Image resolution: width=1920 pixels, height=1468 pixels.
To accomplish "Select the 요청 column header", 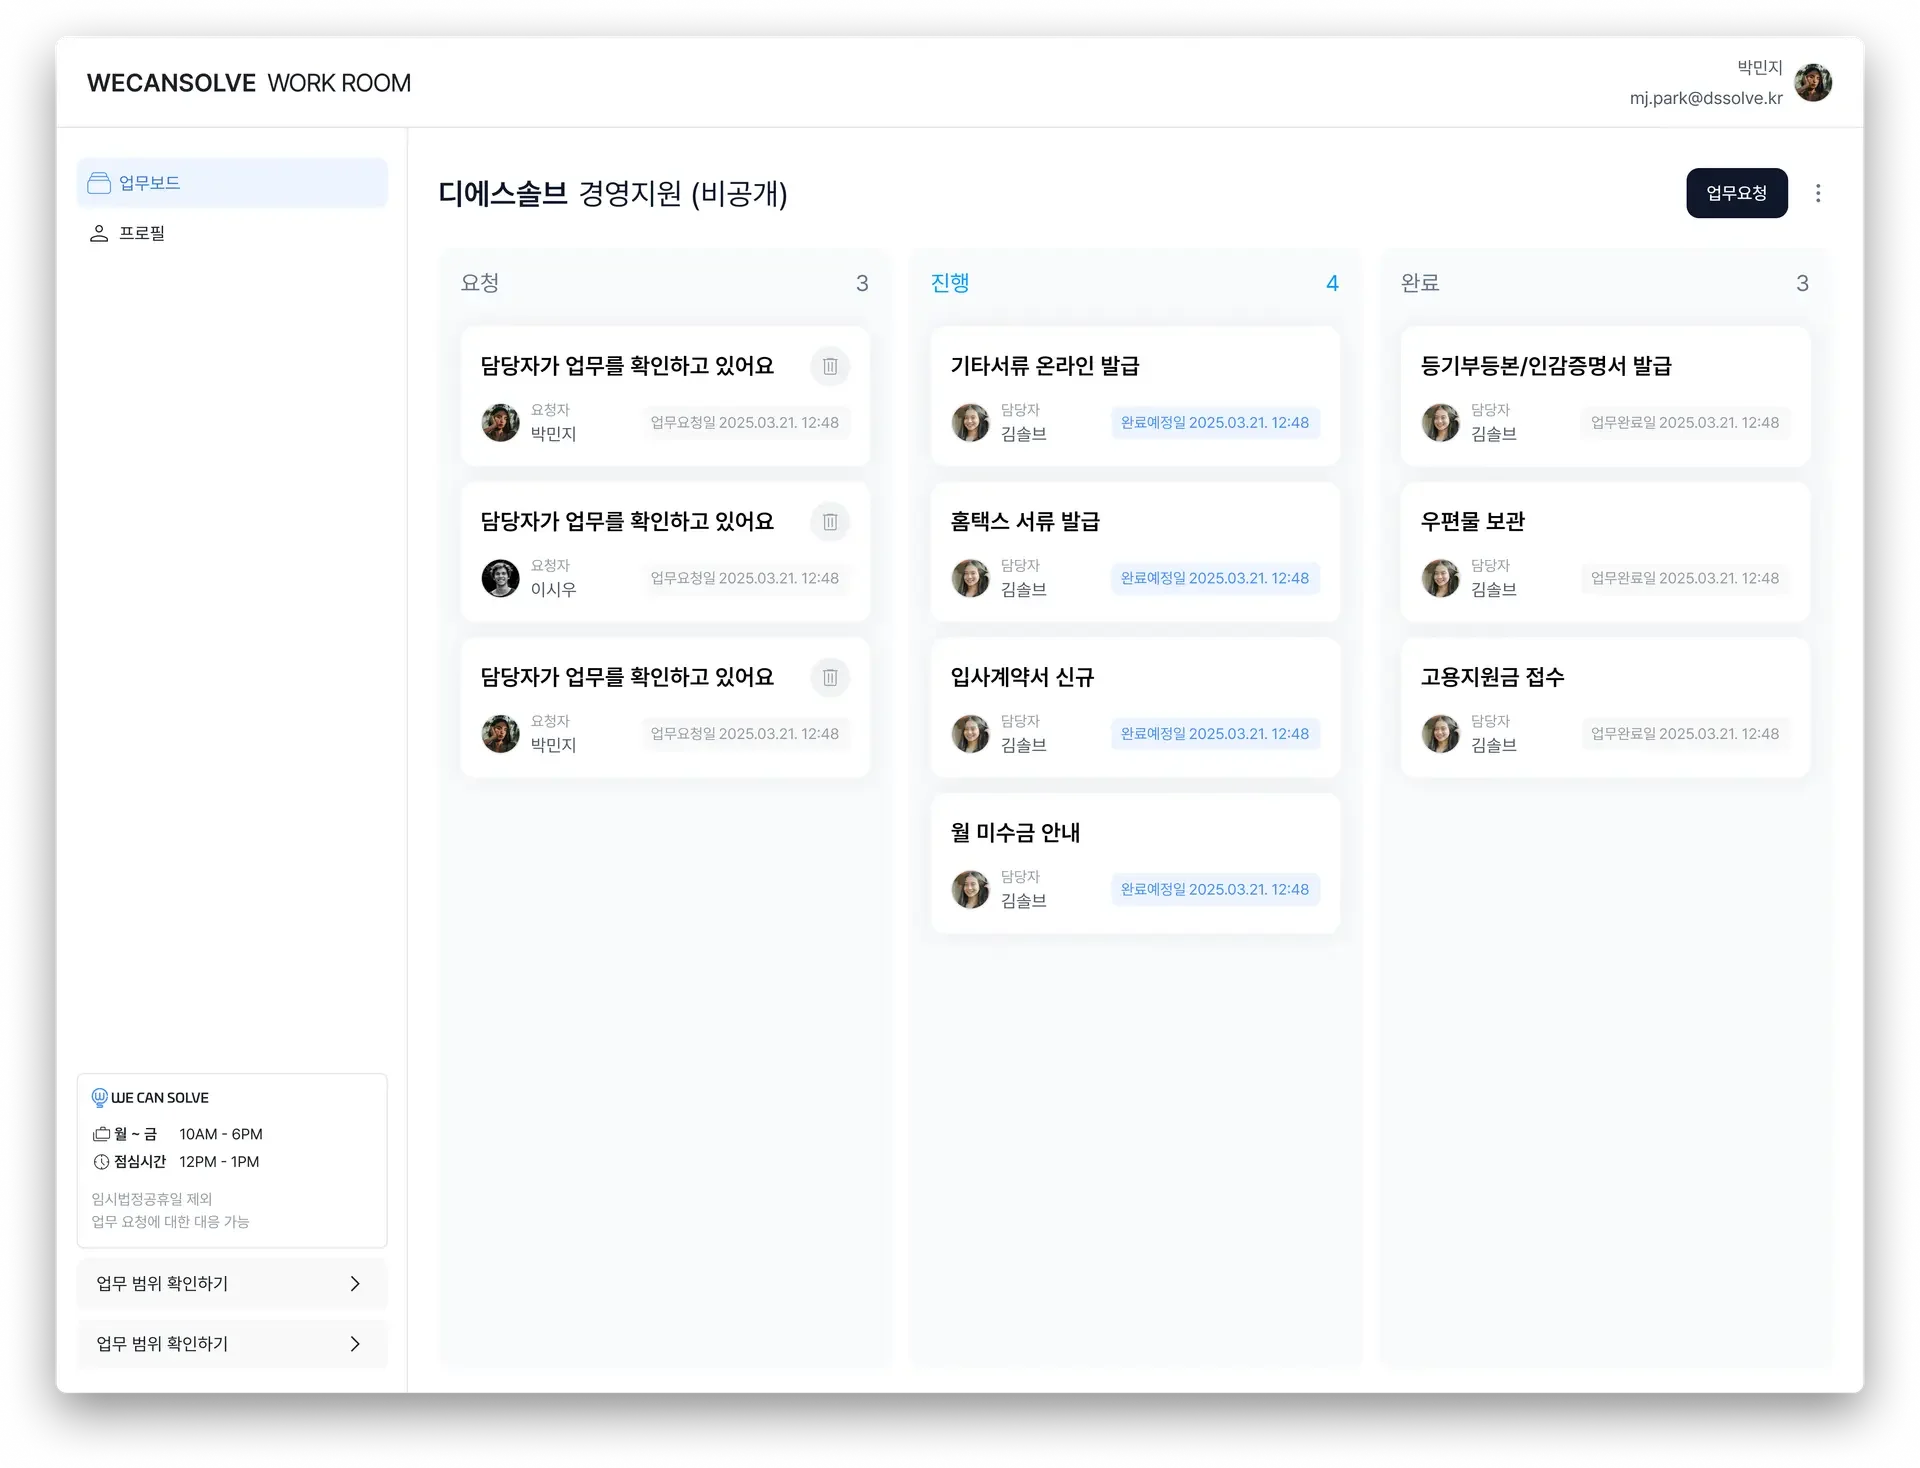I will pos(479,283).
